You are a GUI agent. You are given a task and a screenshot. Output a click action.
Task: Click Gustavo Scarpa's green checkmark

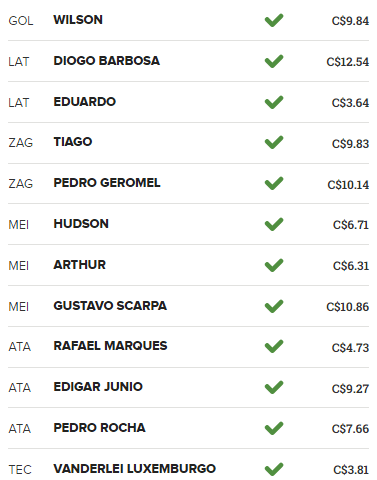point(274,306)
